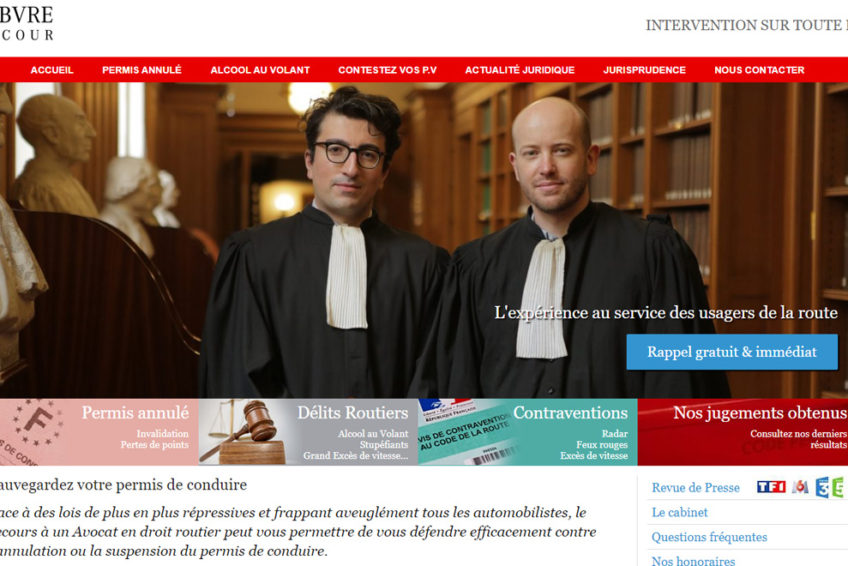Open the Contraventions tile

[528, 432]
